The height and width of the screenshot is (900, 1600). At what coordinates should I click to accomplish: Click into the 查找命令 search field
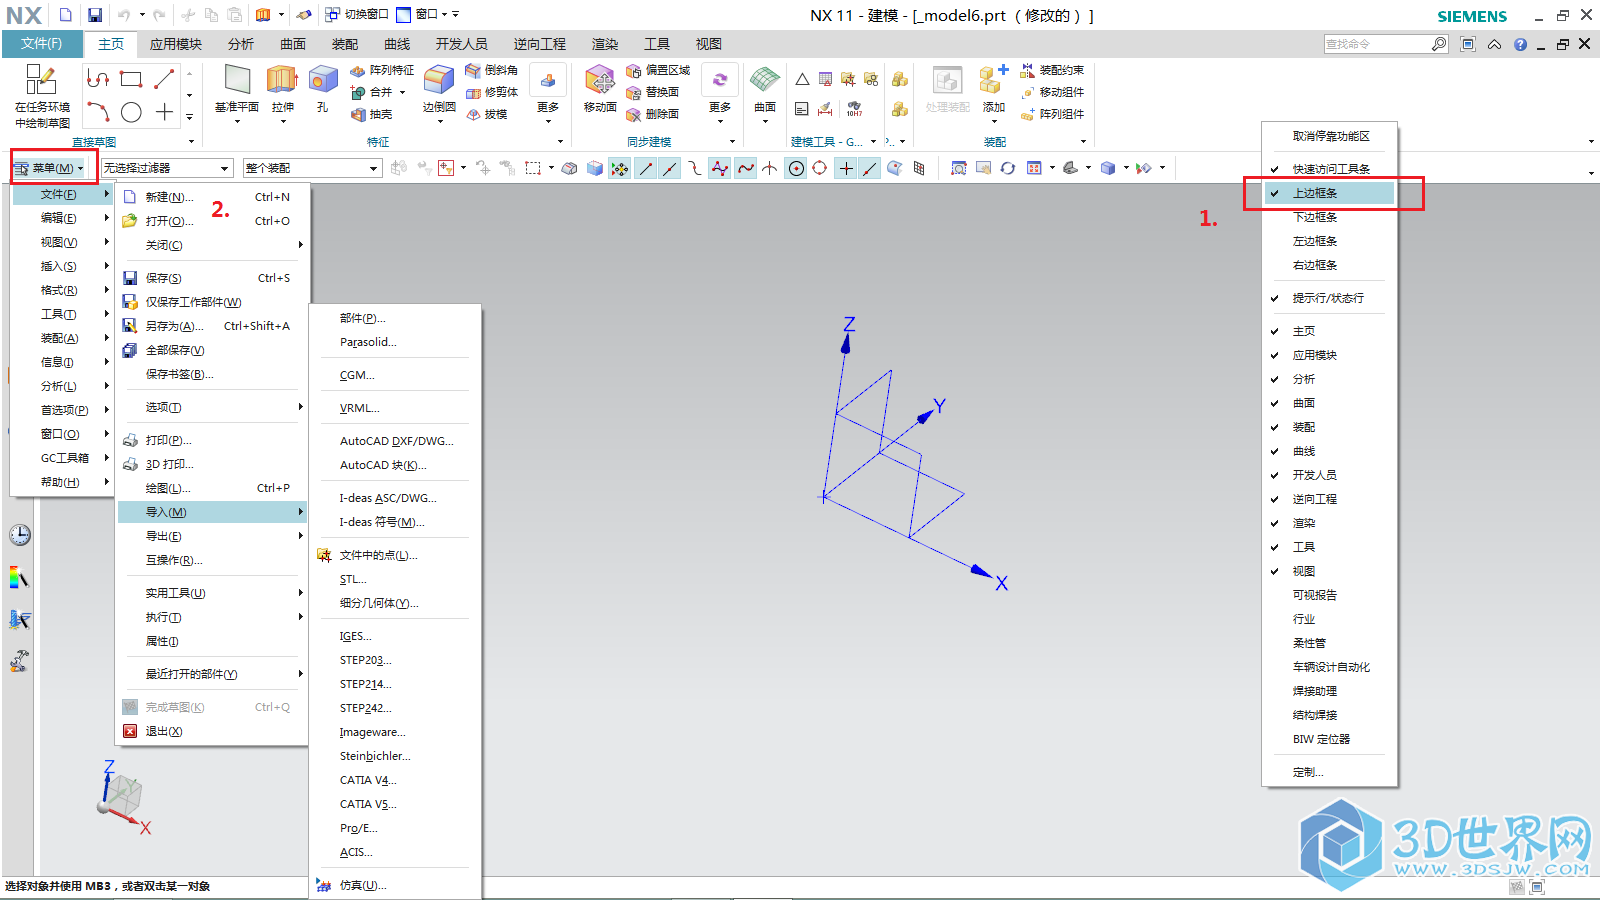point(1376,44)
